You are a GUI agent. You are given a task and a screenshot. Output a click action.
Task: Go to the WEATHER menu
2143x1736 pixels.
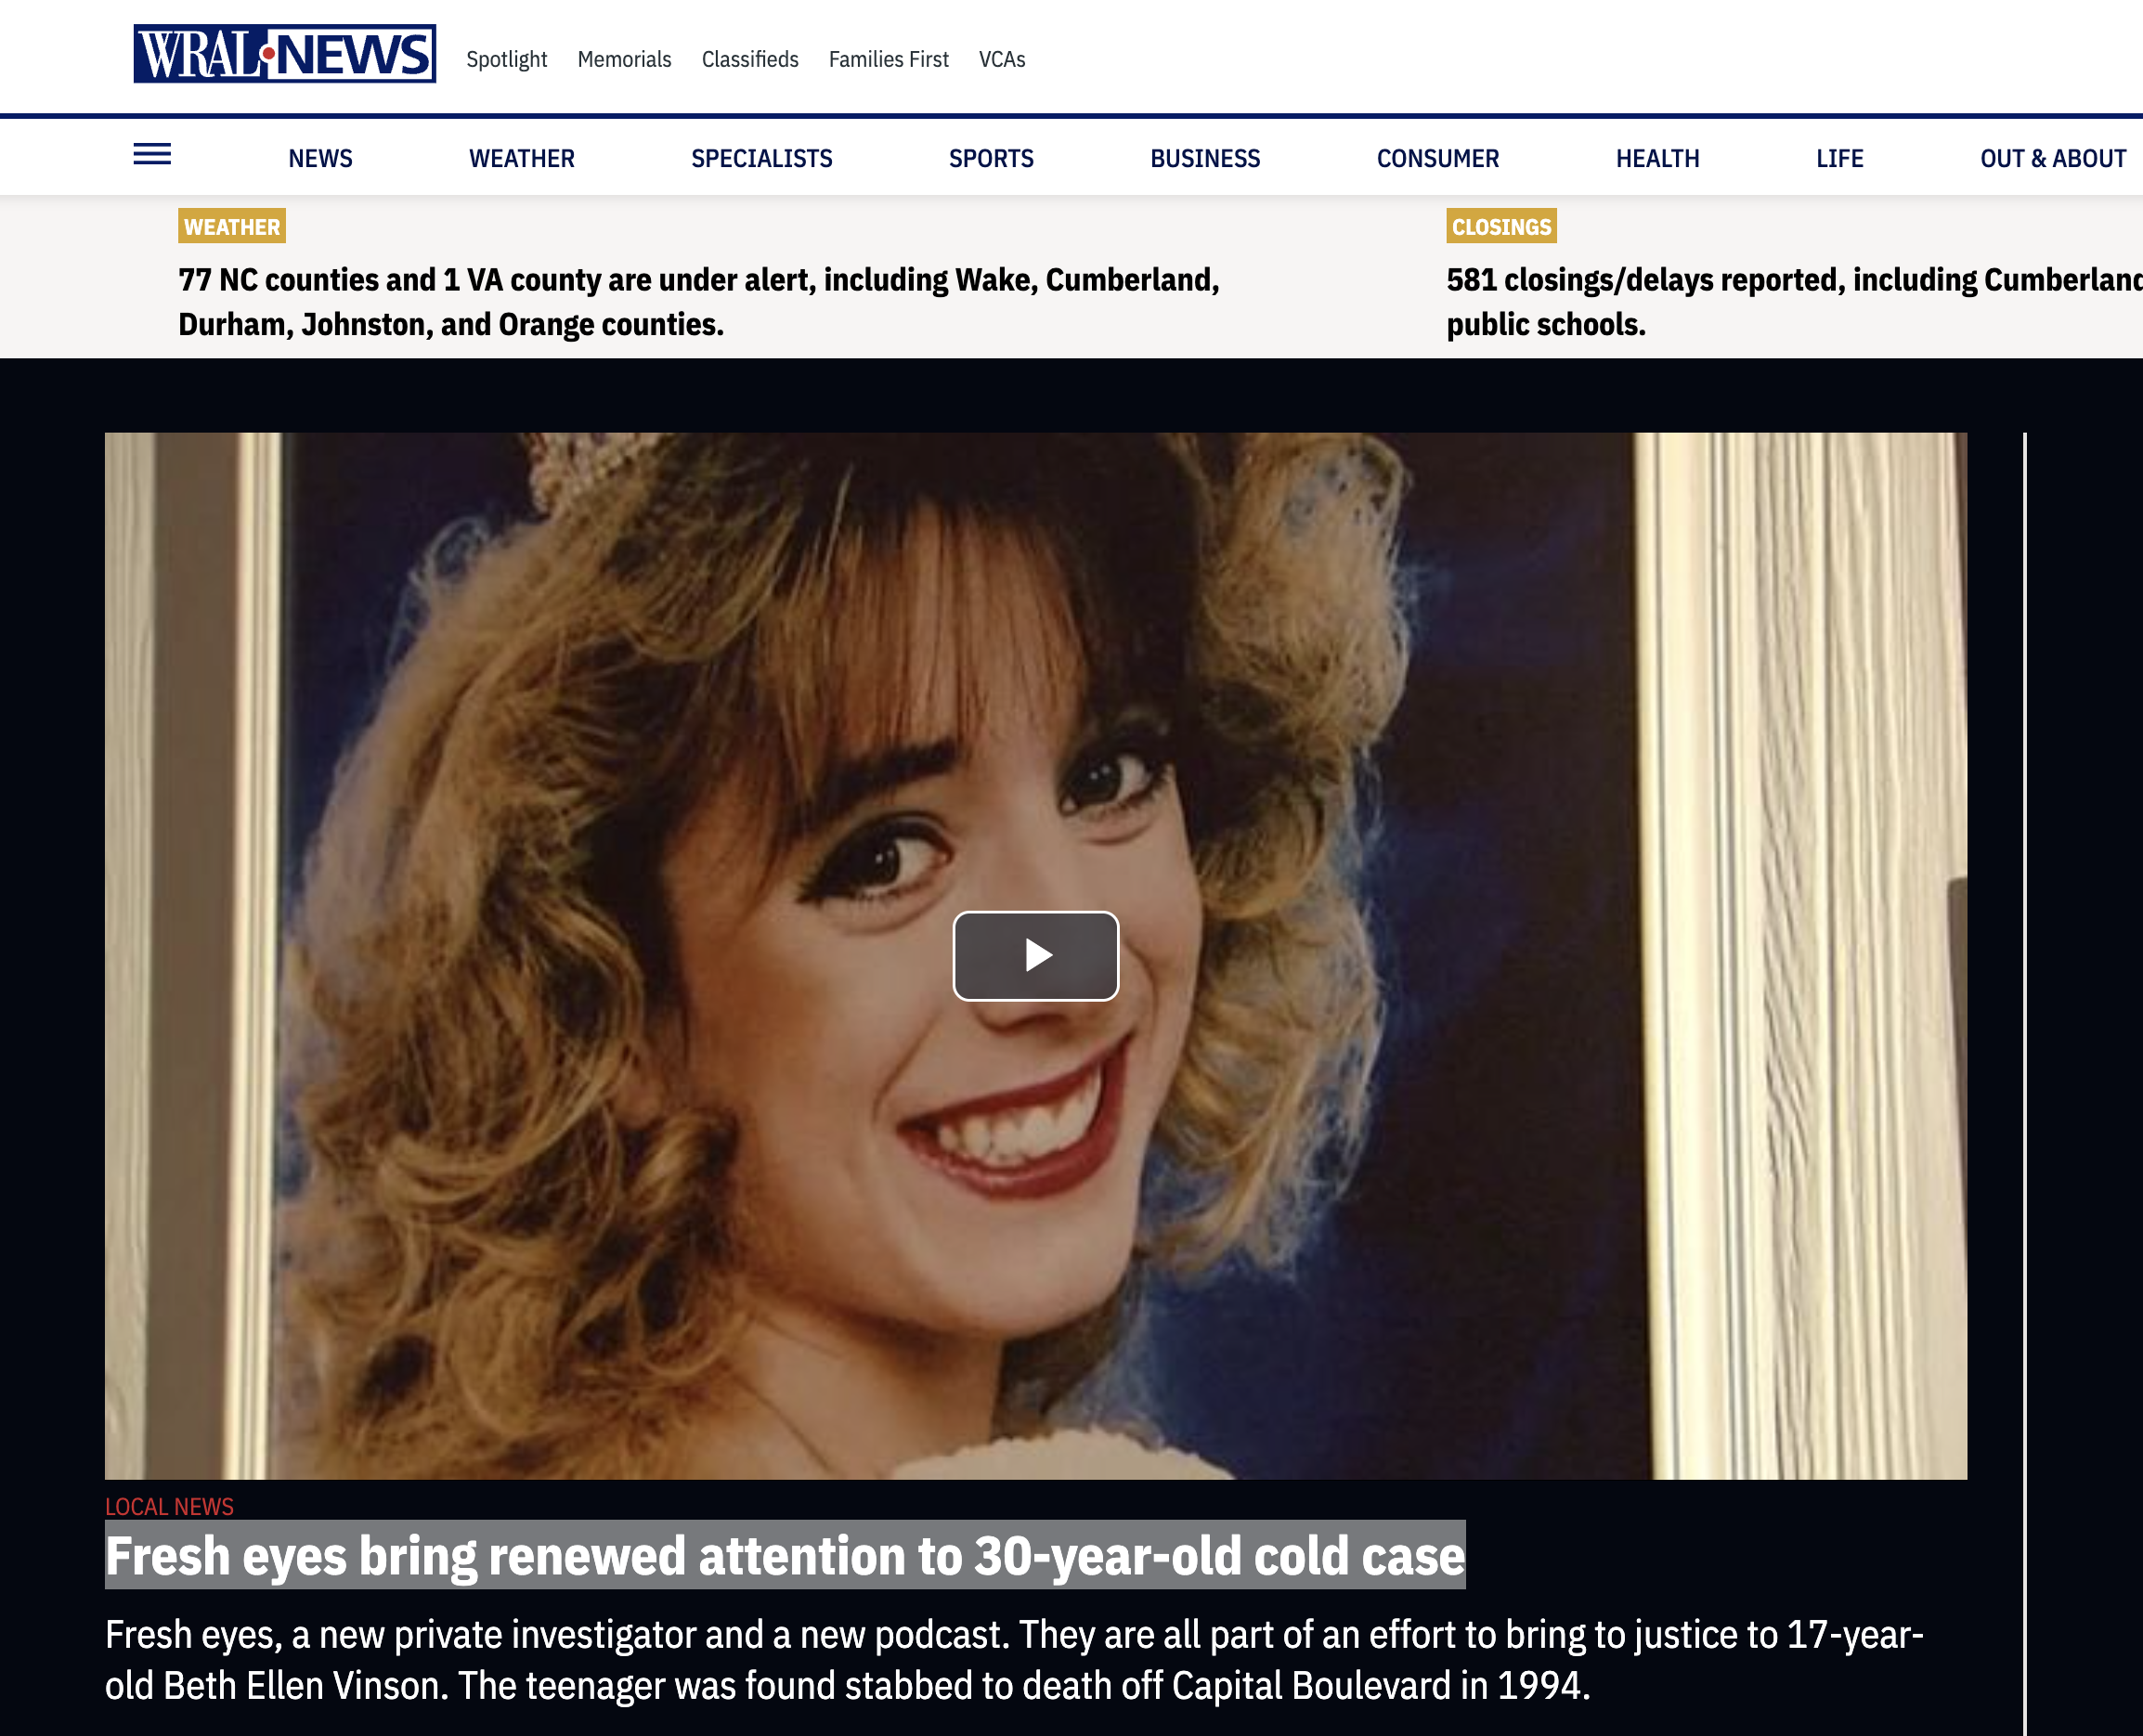[x=521, y=159]
